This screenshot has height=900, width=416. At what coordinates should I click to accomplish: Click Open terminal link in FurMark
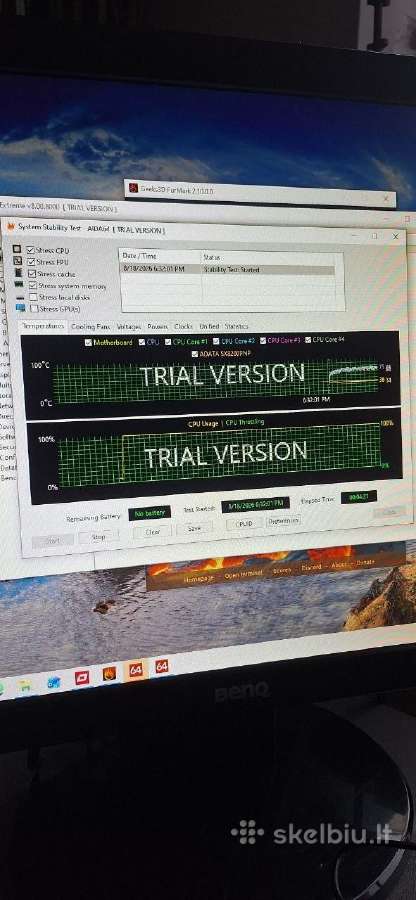tap(243, 573)
